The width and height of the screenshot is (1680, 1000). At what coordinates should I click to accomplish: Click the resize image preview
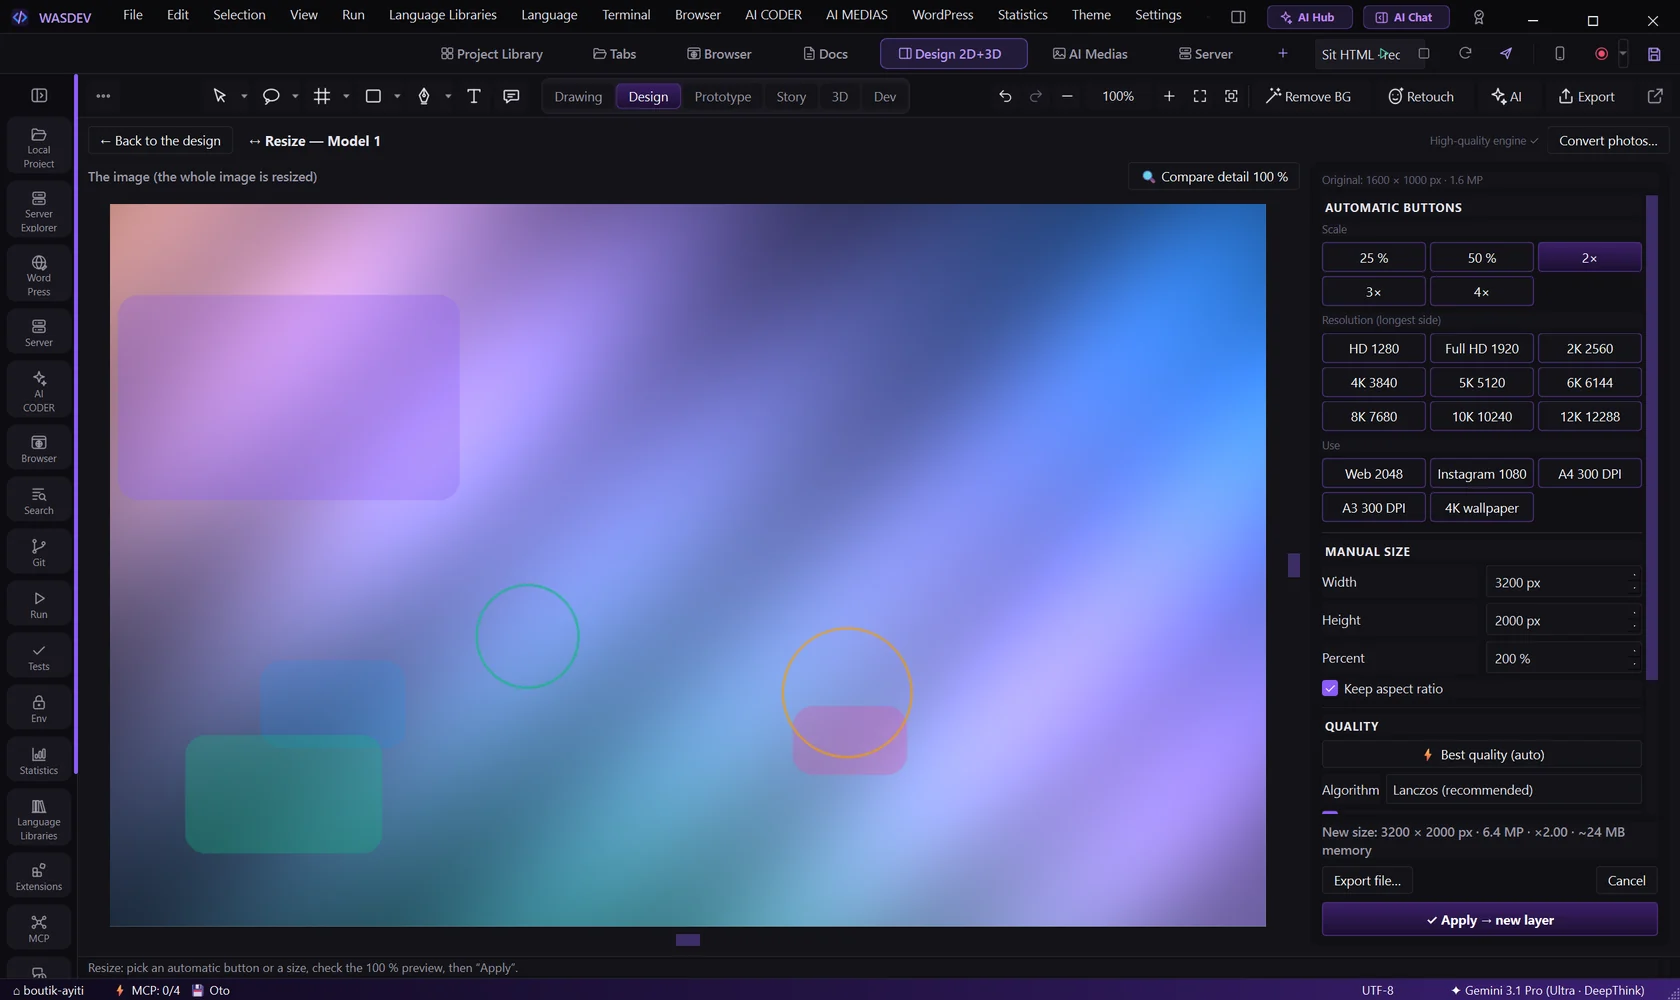(688, 565)
